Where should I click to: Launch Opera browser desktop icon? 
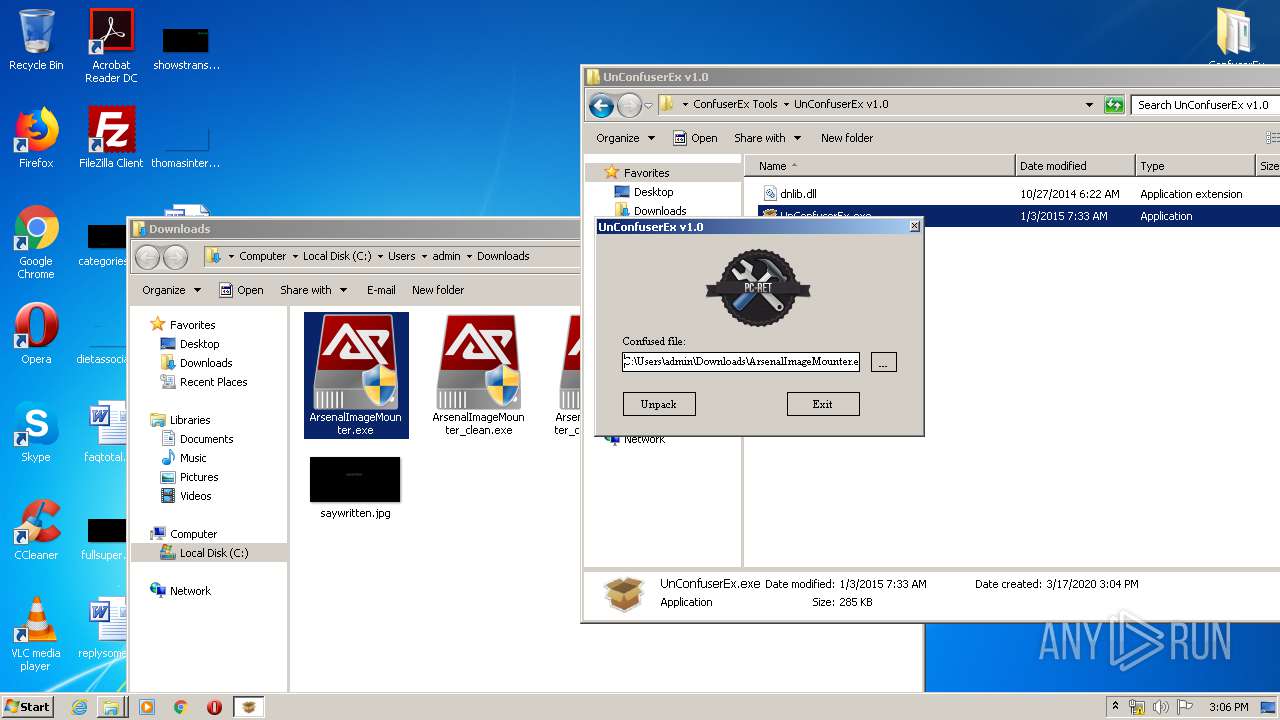click(x=36, y=333)
